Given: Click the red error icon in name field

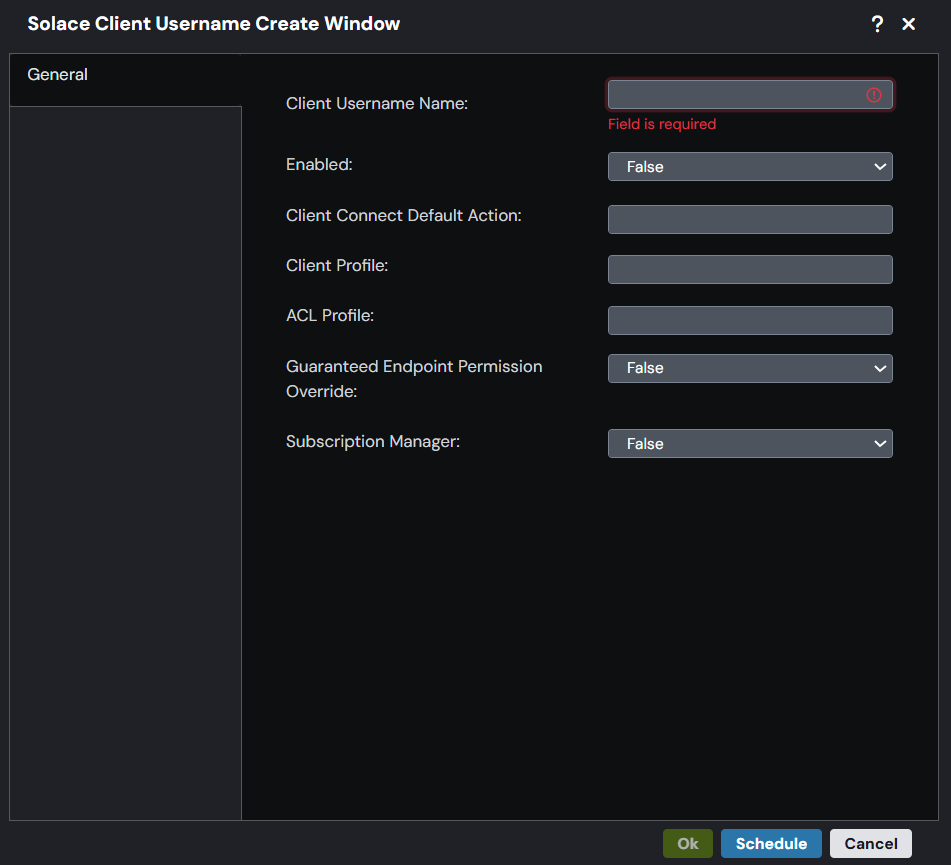Looking at the screenshot, I should (873, 95).
